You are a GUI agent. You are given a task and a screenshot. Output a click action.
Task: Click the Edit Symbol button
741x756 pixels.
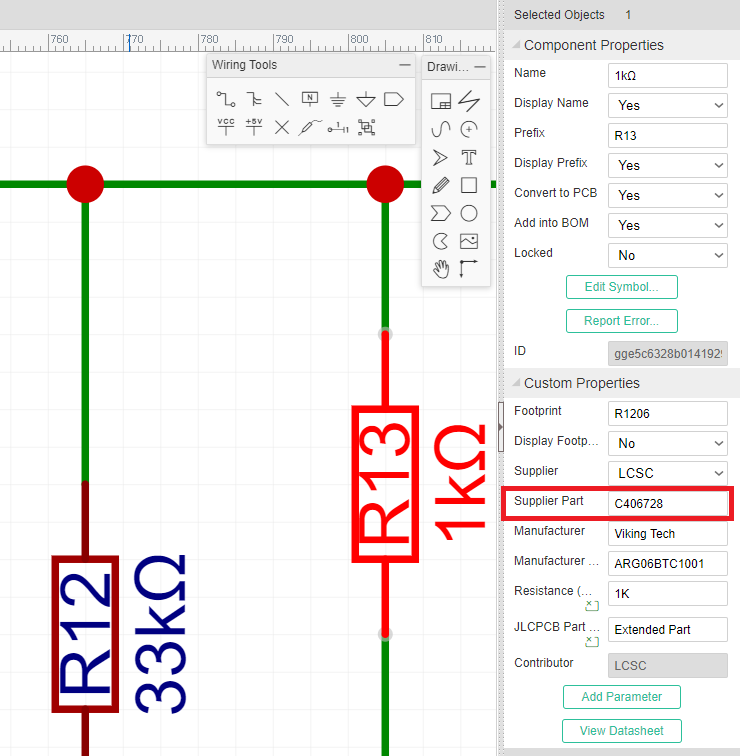pos(621,287)
